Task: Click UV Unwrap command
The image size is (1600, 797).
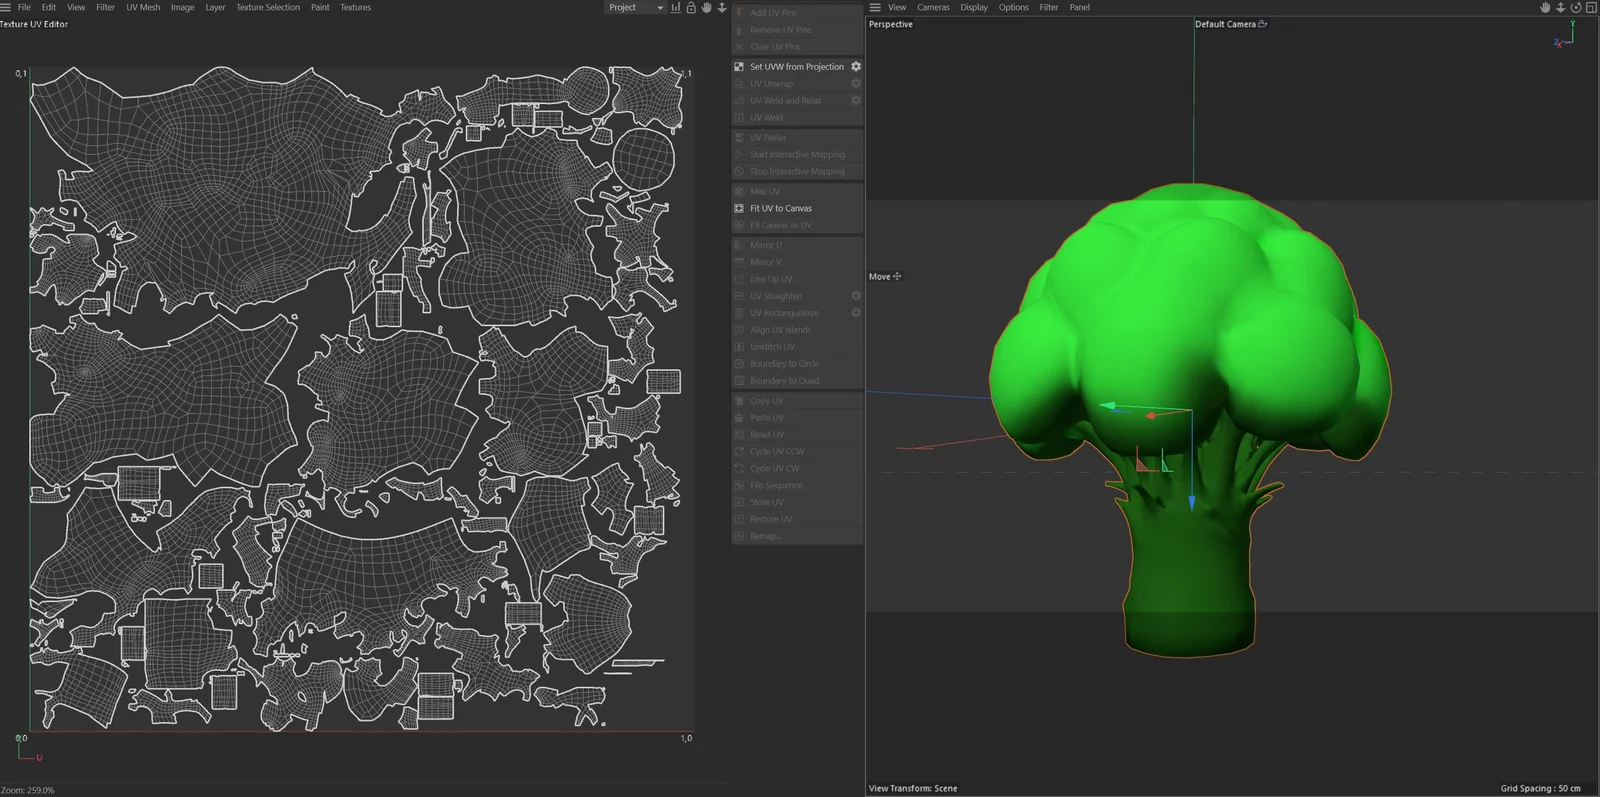Action: click(x=797, y=84)
